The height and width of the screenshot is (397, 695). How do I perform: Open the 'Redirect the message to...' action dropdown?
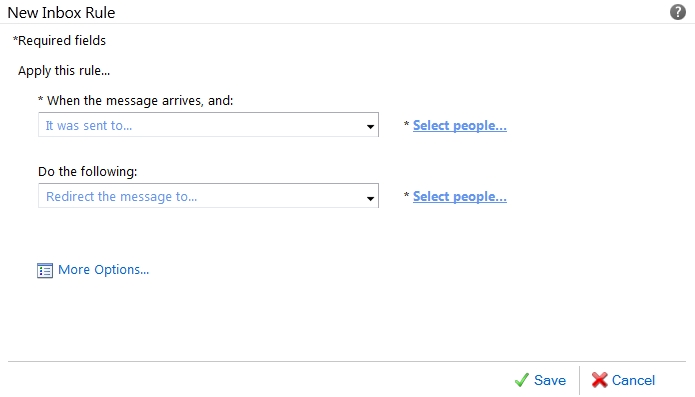point(208,196)
